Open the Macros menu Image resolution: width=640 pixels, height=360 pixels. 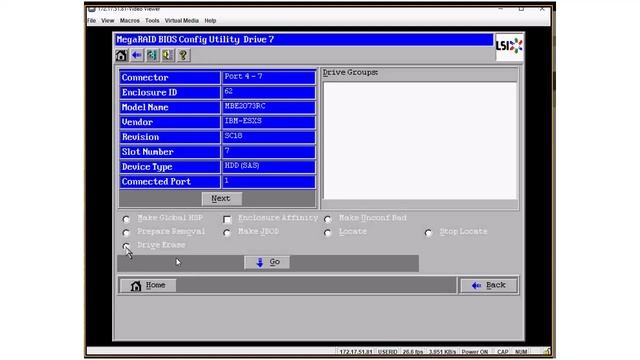click(130, 20)
